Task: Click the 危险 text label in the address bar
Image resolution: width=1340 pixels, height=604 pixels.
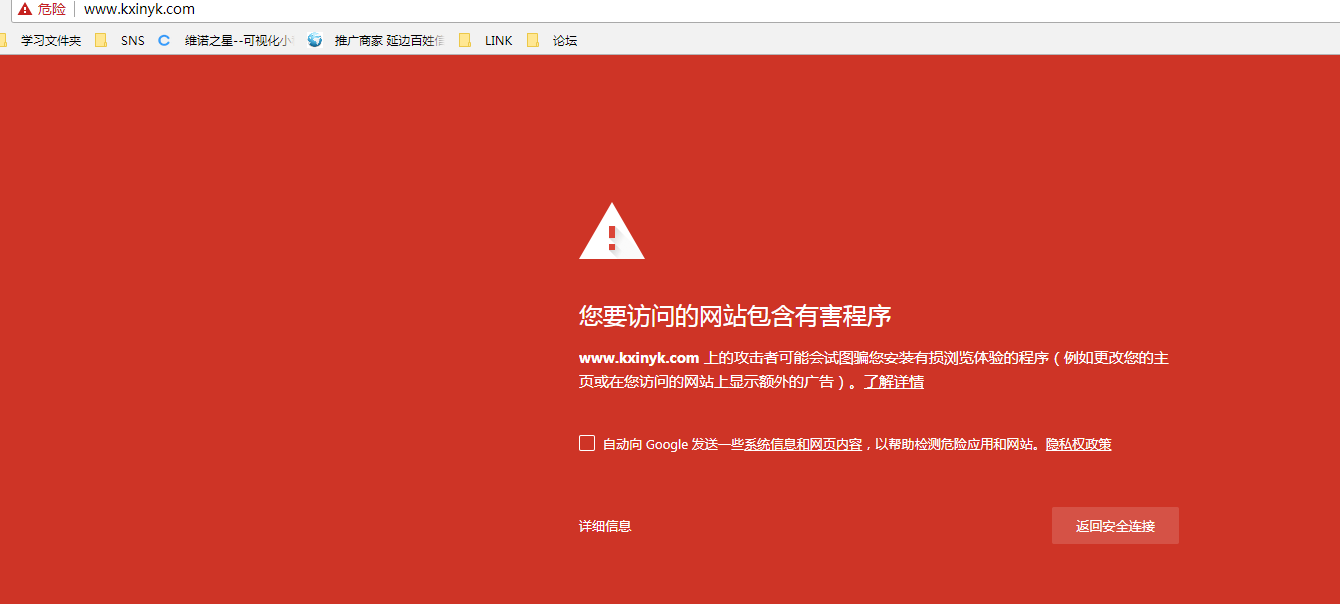Action: coord(50,11)
